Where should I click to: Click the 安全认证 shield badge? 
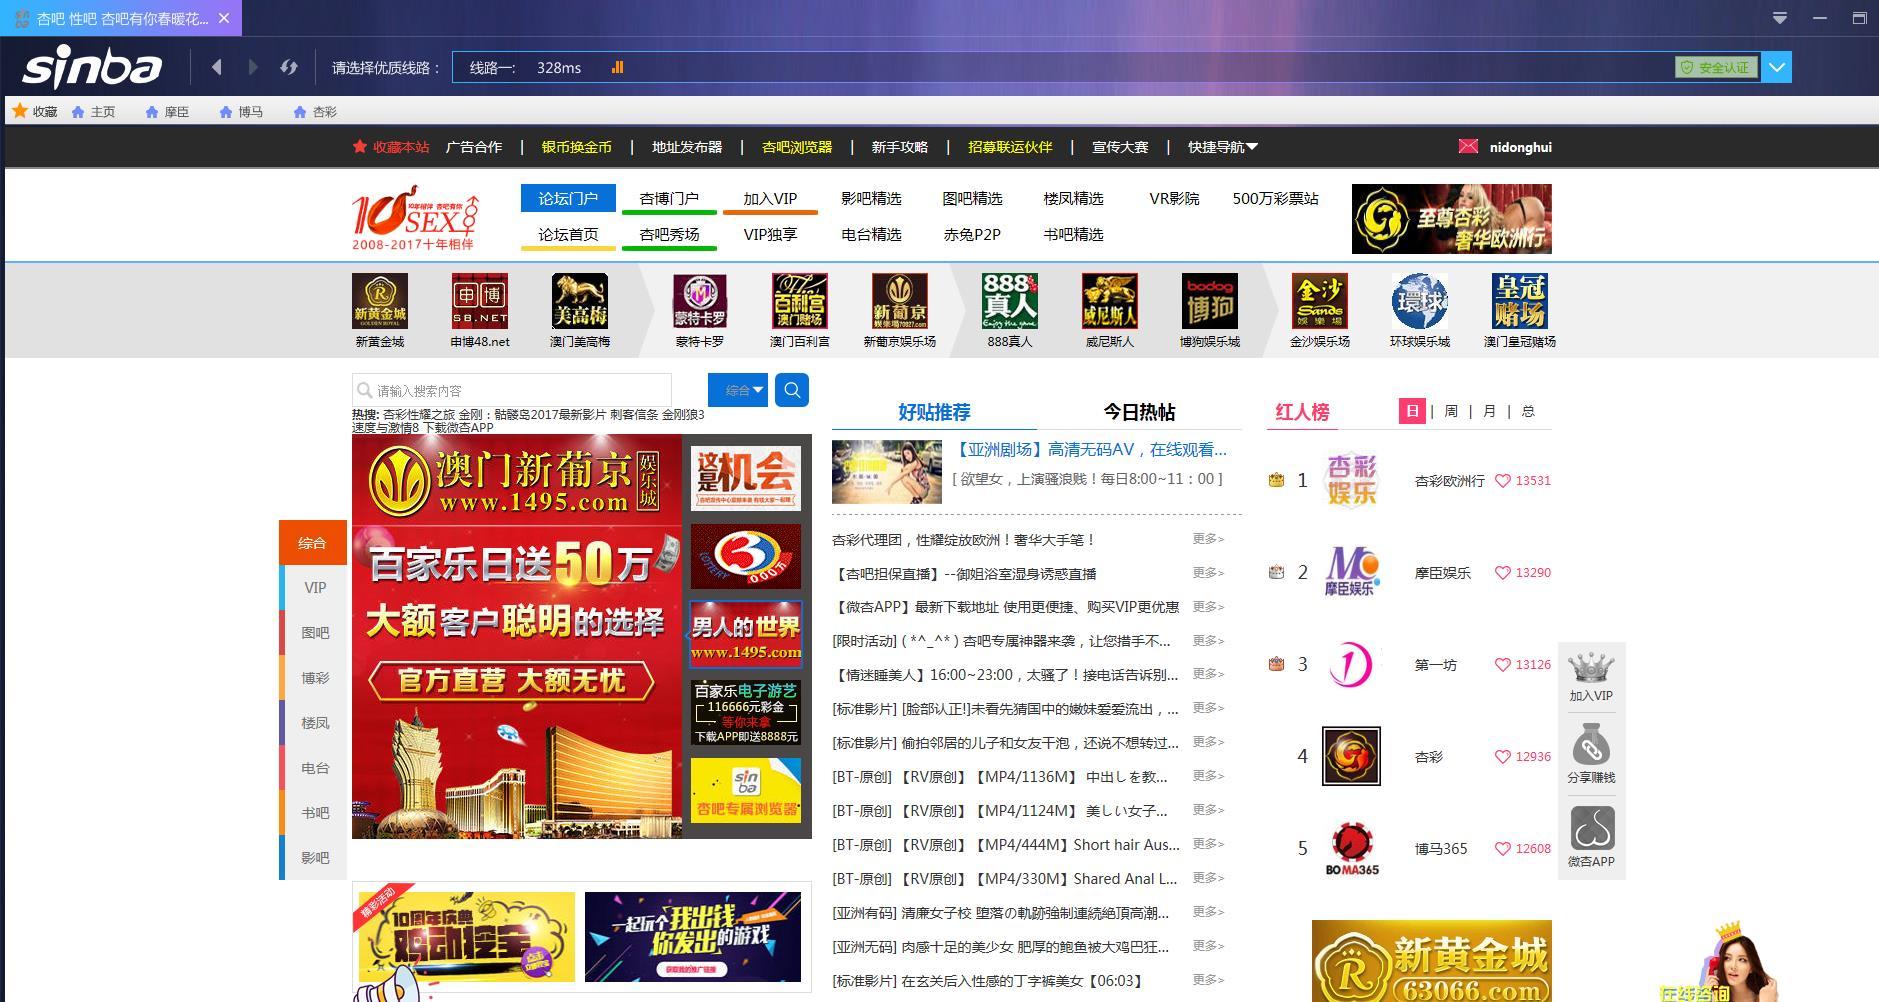(x=1716, y=67)
